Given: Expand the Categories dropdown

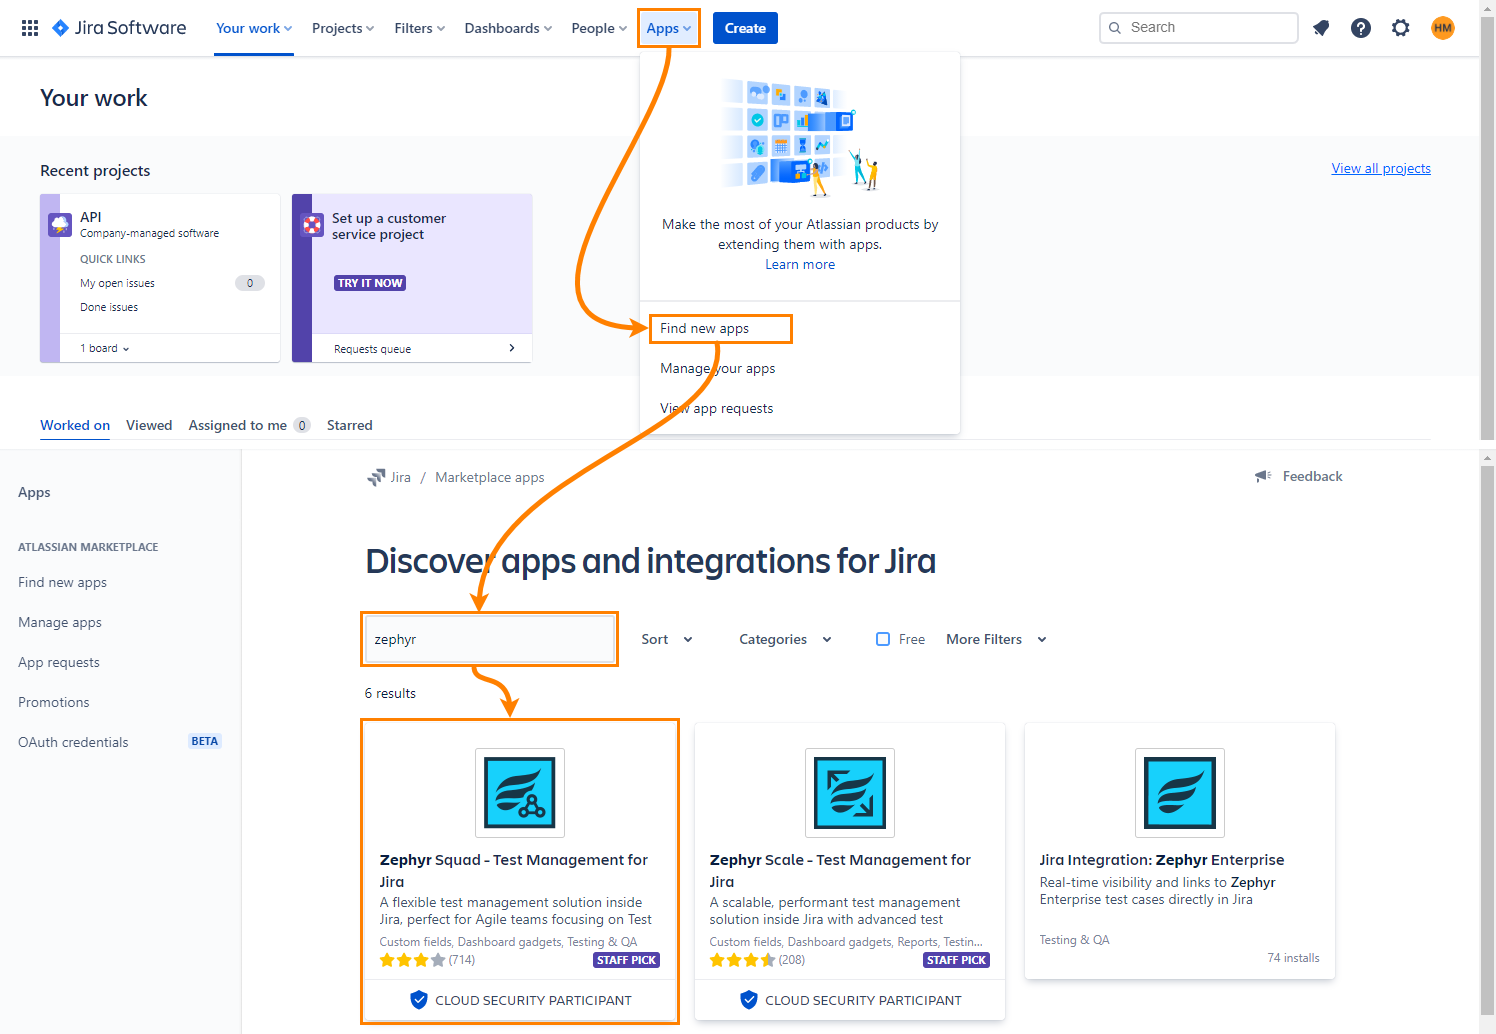Looking at the screenshot, I should (x=784, y=638).
